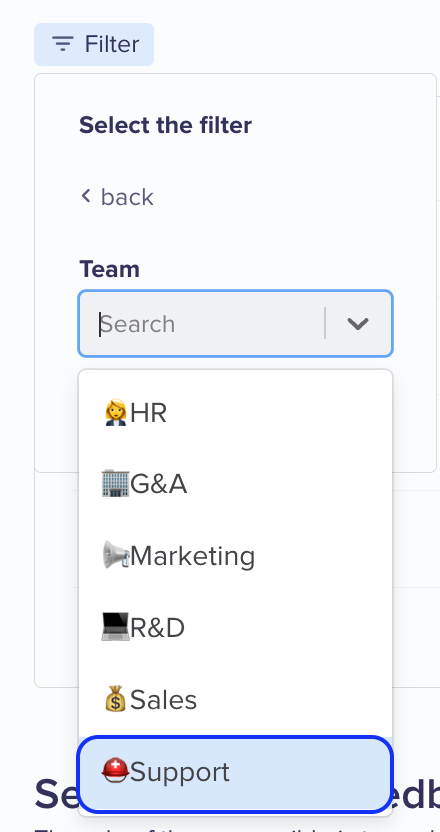Choose HR from the Team list

point(235,413)
